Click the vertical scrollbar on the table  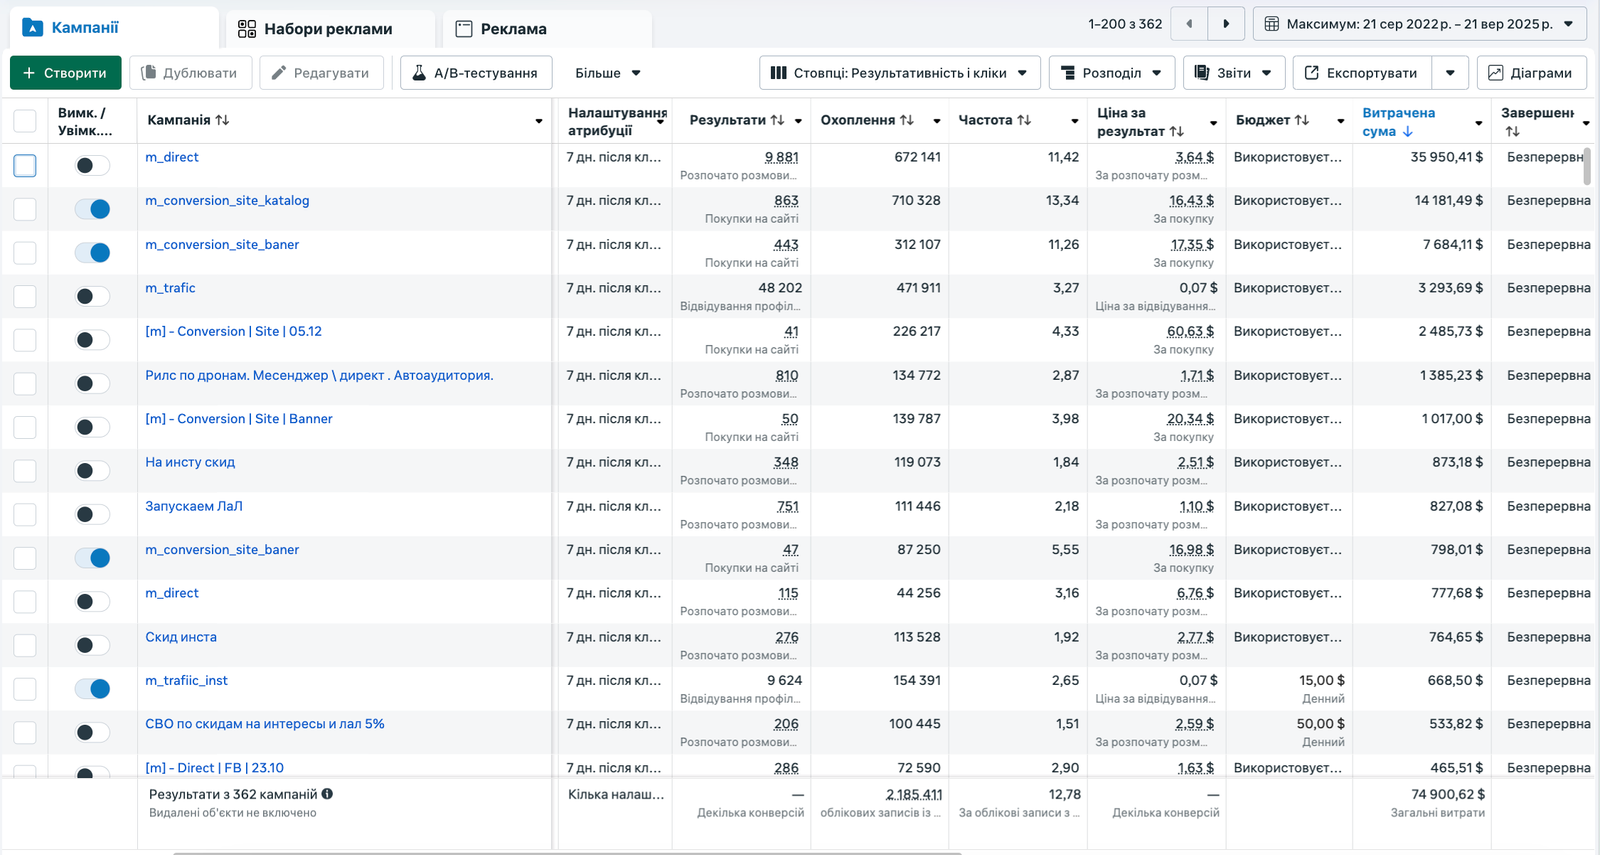(1587, 167)
